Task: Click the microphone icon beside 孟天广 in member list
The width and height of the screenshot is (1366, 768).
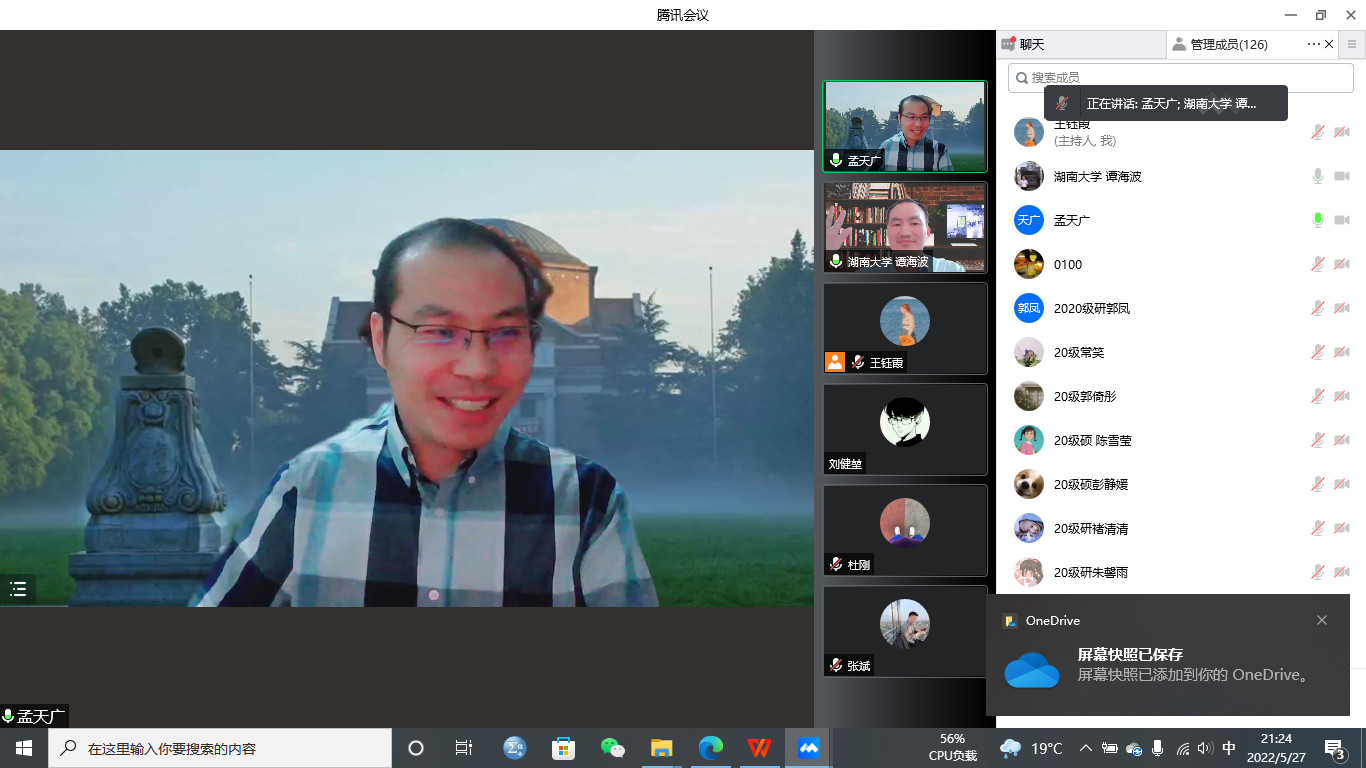Action: (x=1318, y=220)
